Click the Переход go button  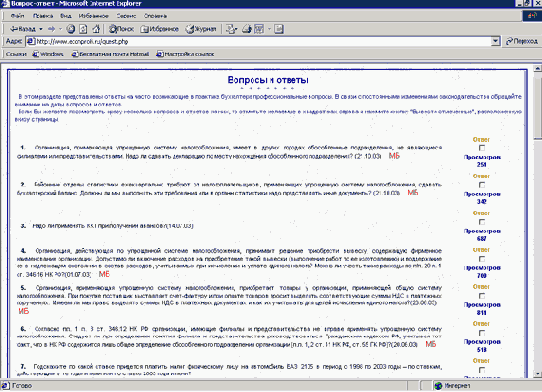(522, 41)
